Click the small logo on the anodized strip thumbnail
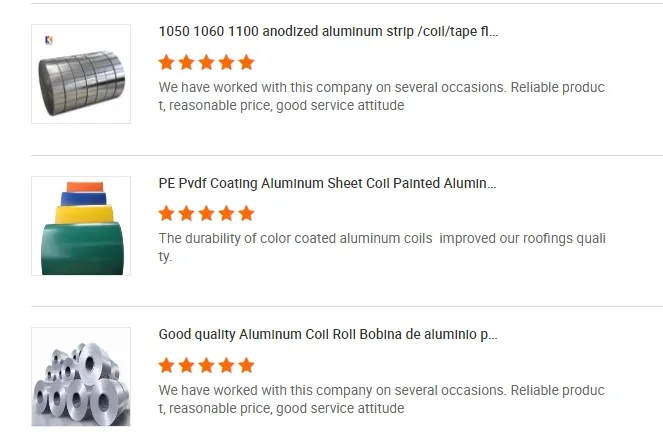Screen dimensions: 663x447 [x=49, y=40]
